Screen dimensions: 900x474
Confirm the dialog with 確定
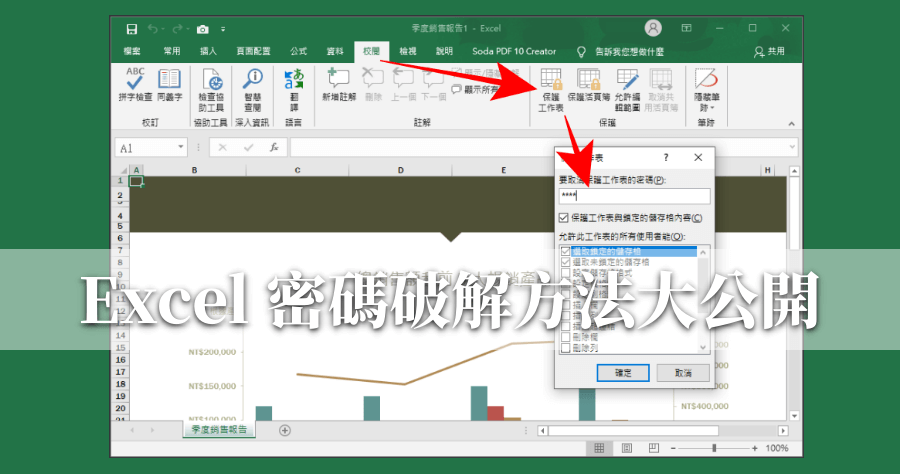click(x=623, y=373)
